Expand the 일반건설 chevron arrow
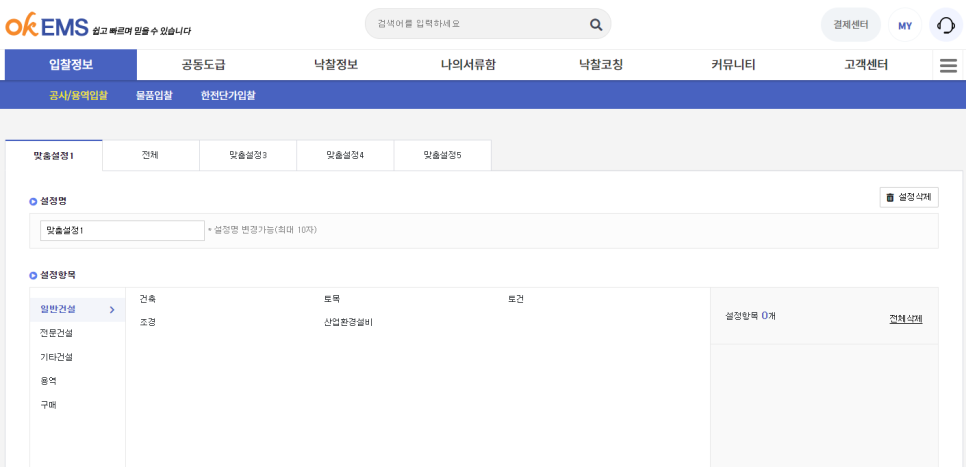The width and height of the screenshot is (966, 467). [112, 309]
